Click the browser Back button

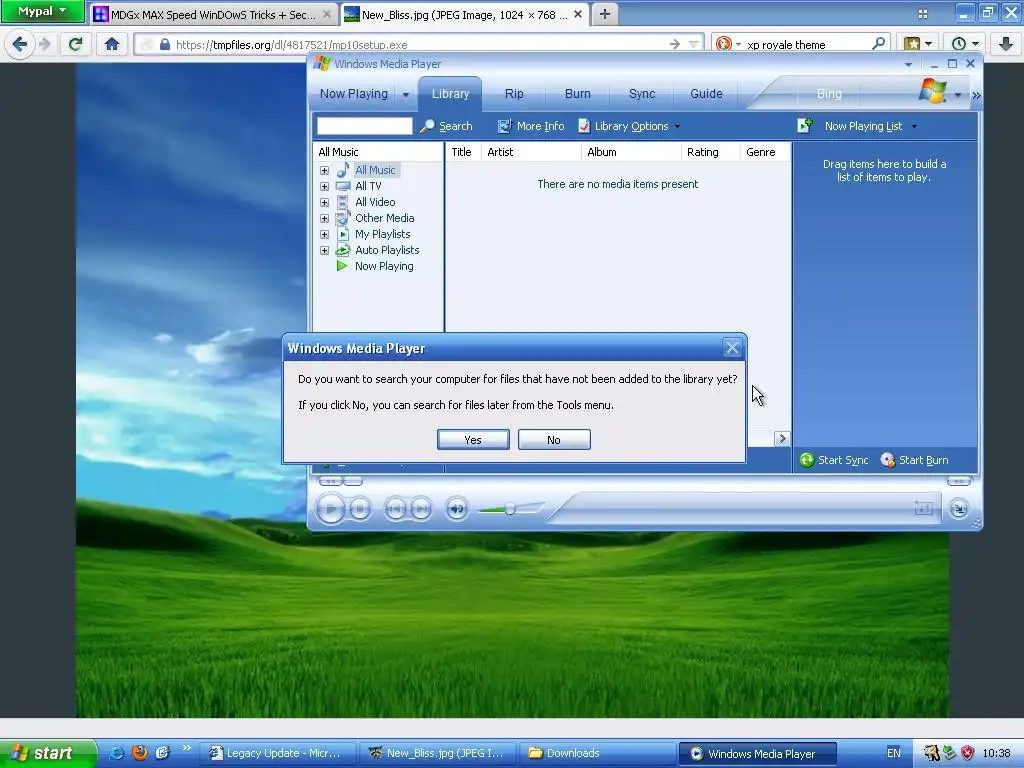pos(20,44)
